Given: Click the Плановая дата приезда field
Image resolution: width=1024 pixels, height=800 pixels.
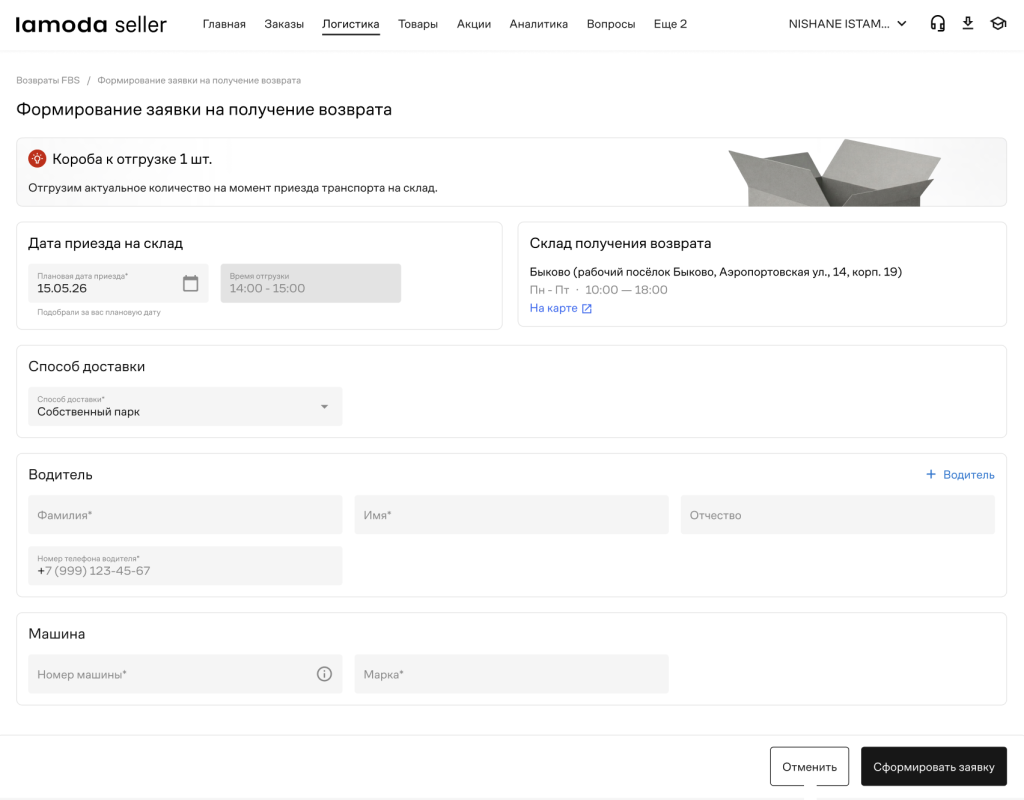Looking at the screenshot, I should tap(118, 283).
